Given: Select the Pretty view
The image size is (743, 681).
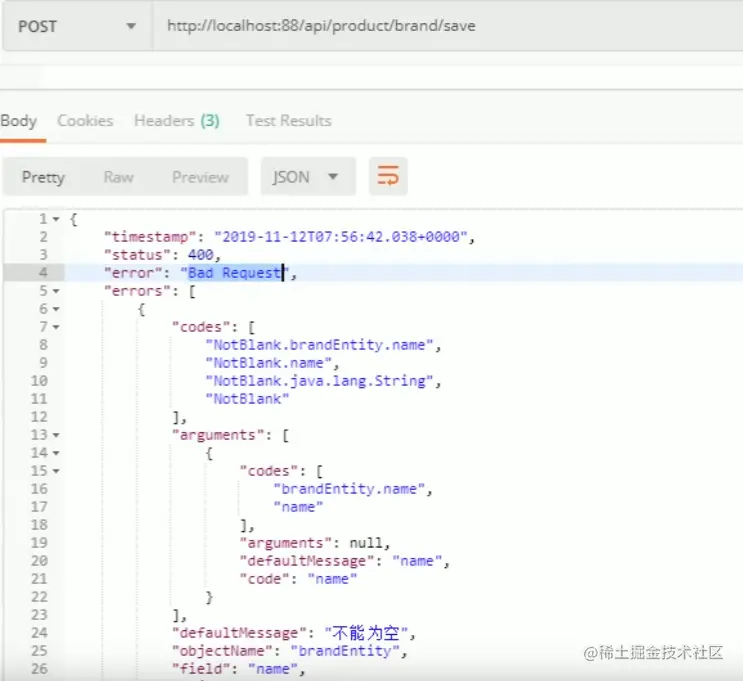Looking at the screenshot, I should point(43,177).
